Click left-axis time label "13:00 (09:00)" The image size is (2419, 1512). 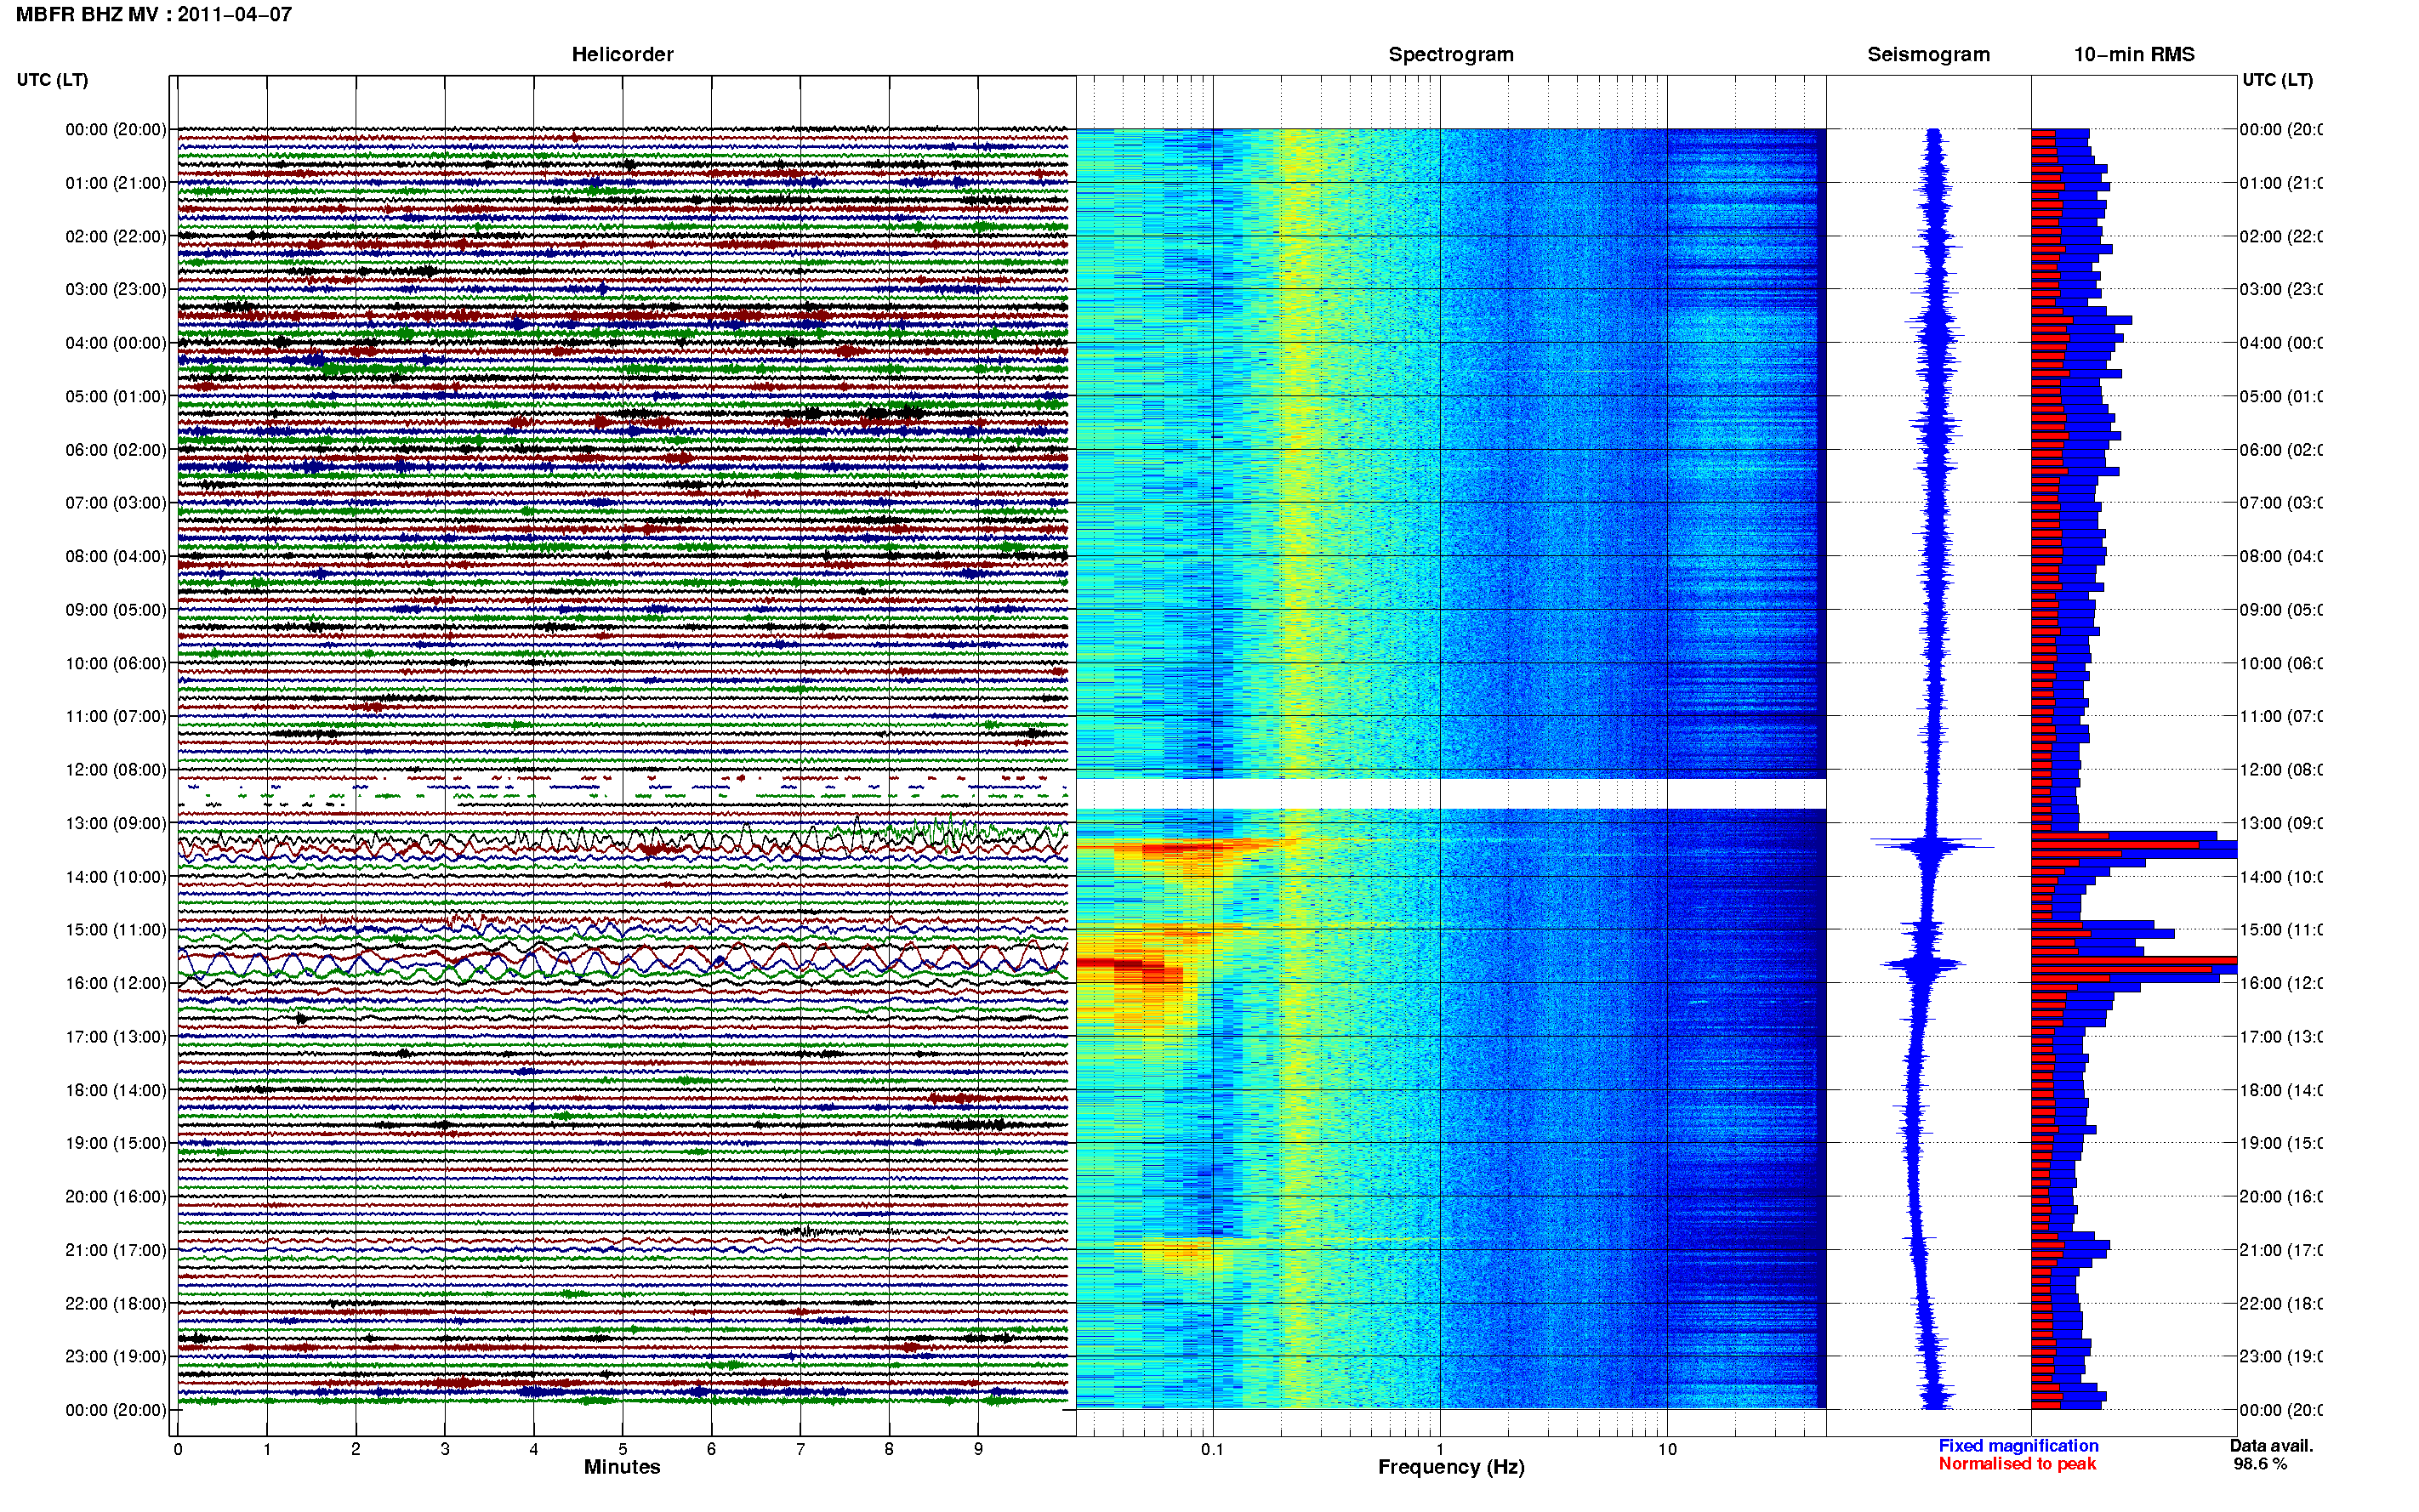[x=116, y=824]
